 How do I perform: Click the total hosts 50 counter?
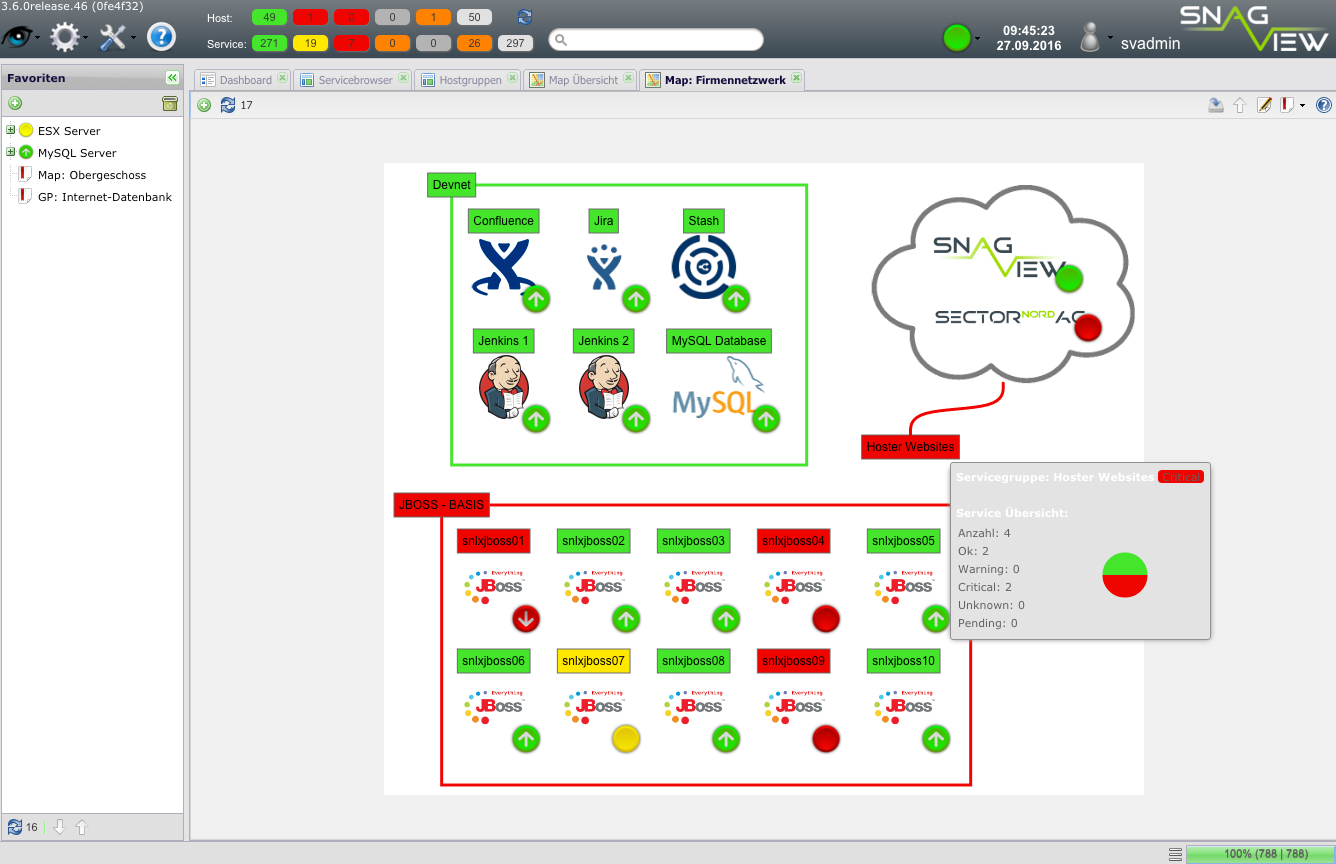(x=474, y=17)
